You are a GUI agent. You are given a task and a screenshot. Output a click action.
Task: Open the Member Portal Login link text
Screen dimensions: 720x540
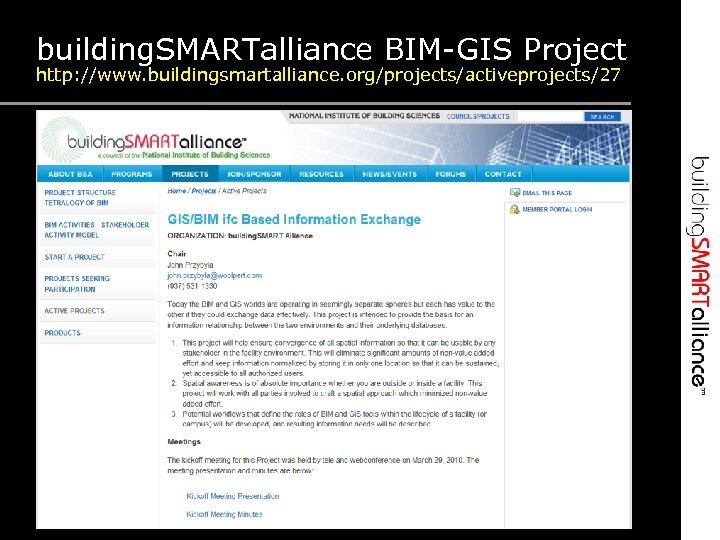(x=557, y=209)
